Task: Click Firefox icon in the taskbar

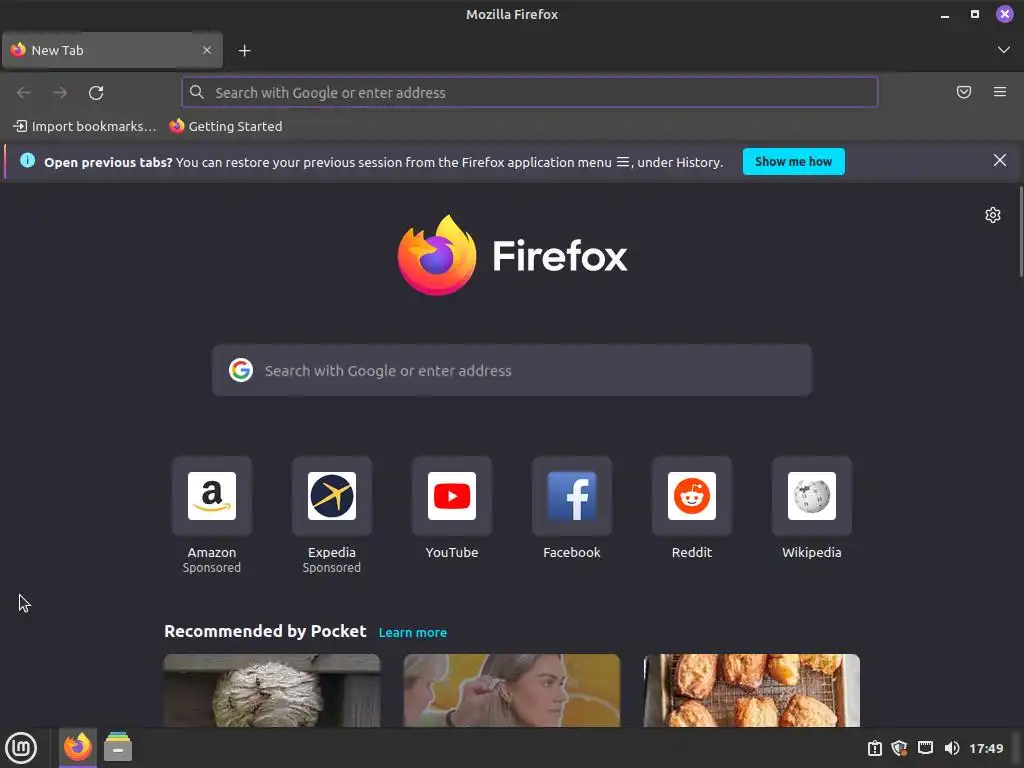Action: (78, 747)
